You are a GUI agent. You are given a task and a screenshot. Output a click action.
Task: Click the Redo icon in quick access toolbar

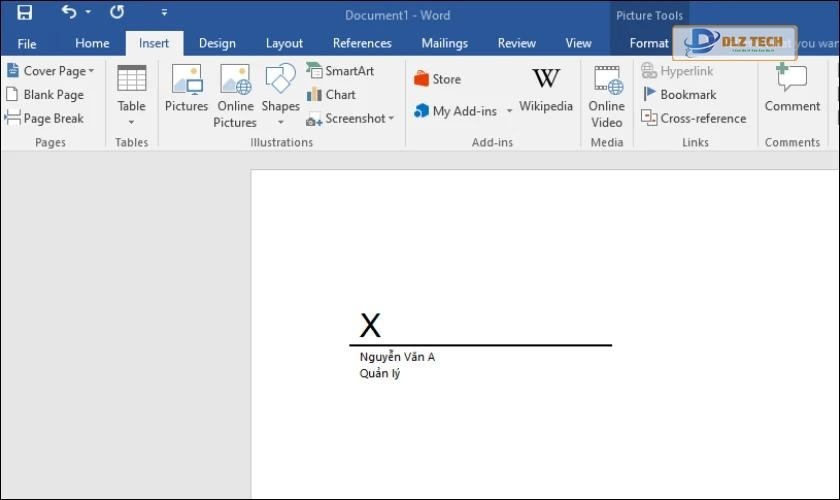pos(117,13)
